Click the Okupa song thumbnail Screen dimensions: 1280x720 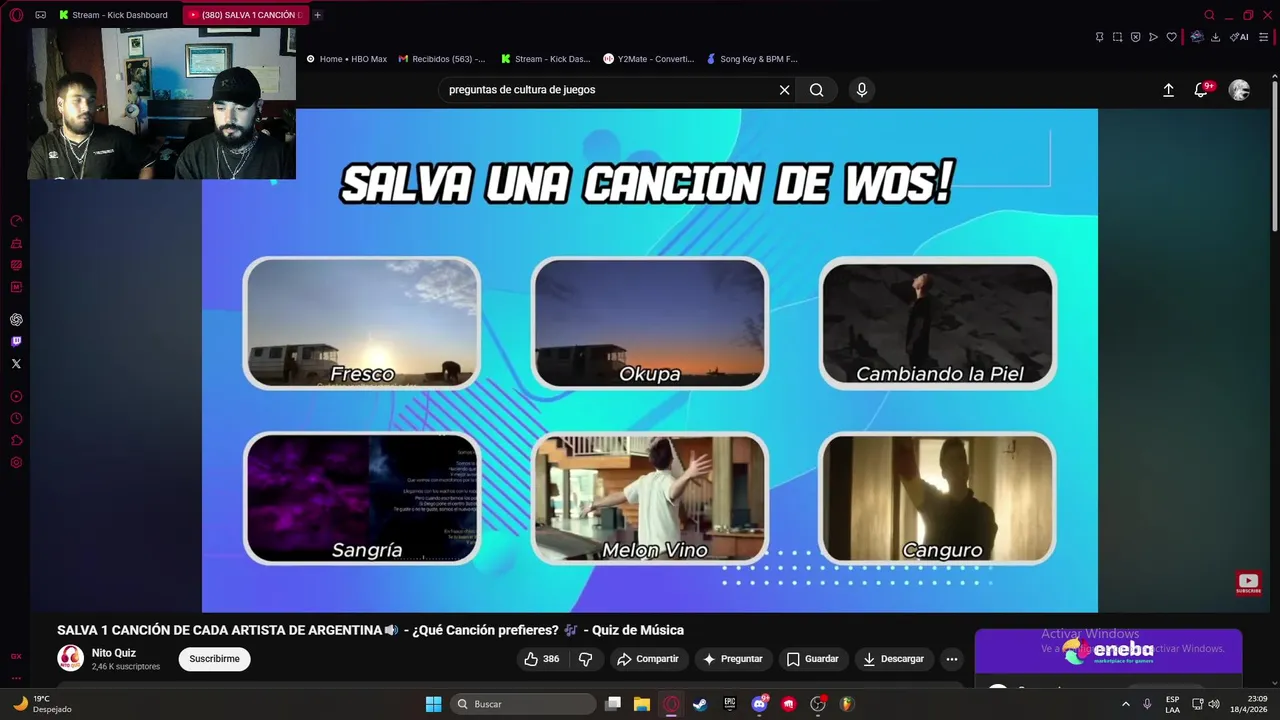pos(650,323)
